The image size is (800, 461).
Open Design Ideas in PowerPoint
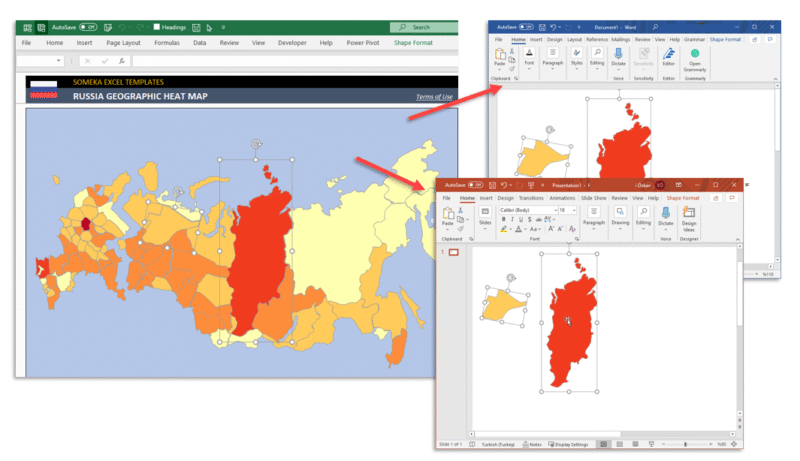689,219
